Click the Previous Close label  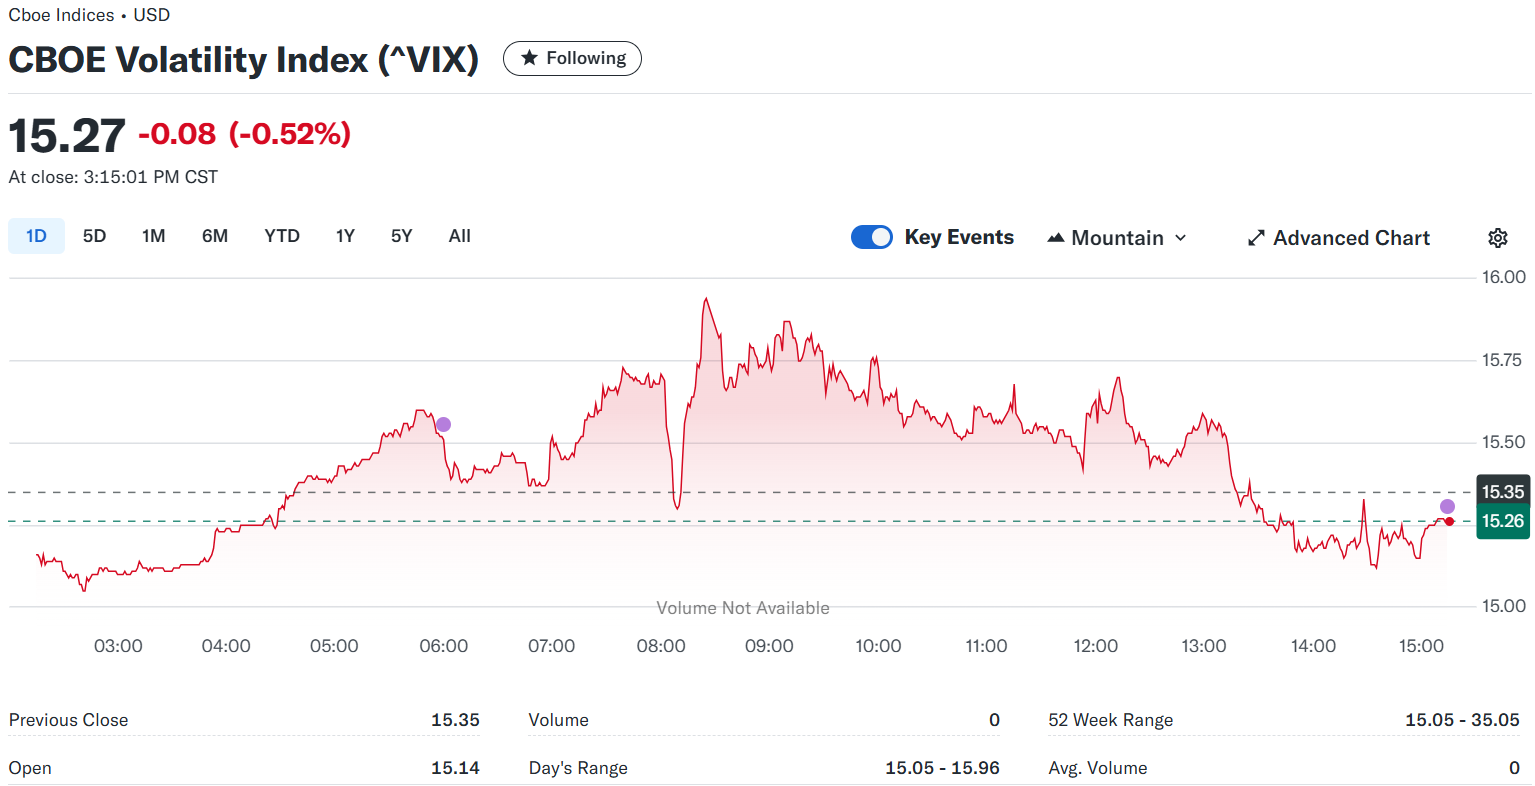point(68,720)
